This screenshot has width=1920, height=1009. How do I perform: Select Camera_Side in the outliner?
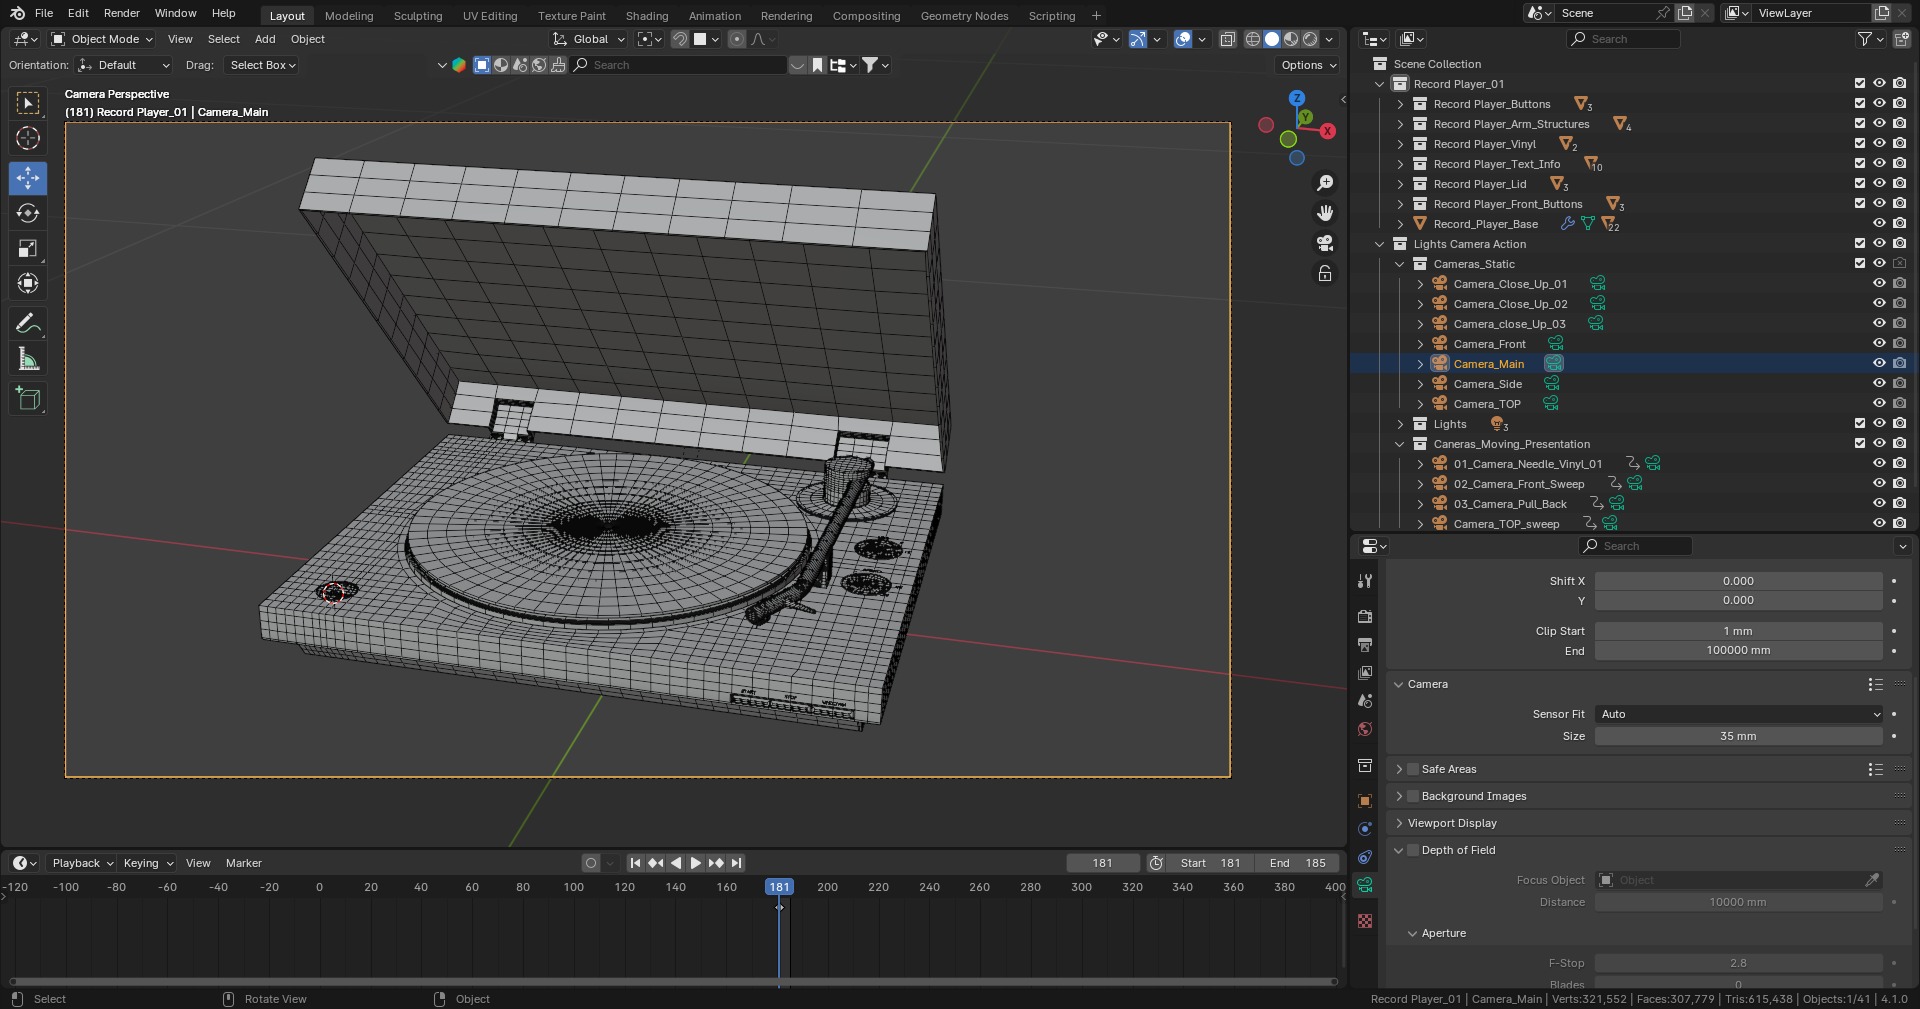[x=1487, y=384]
